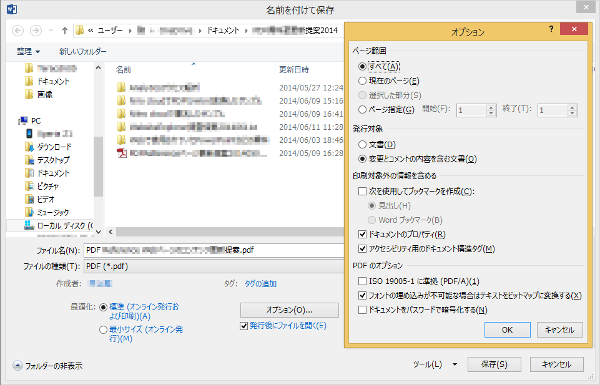Go up one folder level
Screen dimensions: 600x385
(65, 31)
